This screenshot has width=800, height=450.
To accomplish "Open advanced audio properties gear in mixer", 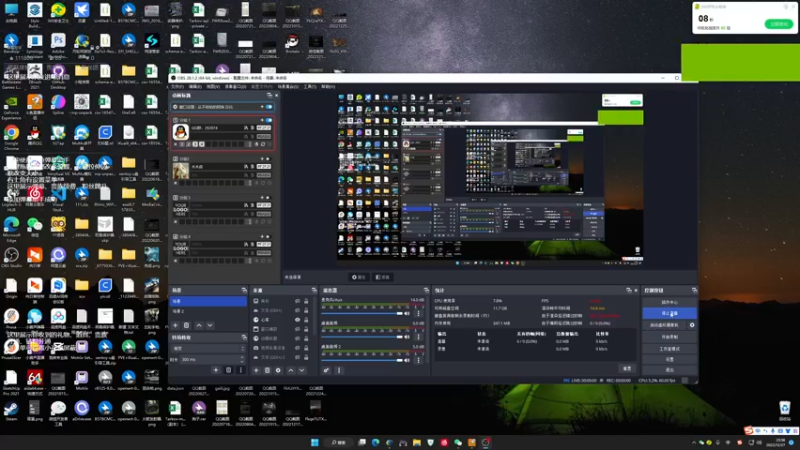I will tap(326, 370).
